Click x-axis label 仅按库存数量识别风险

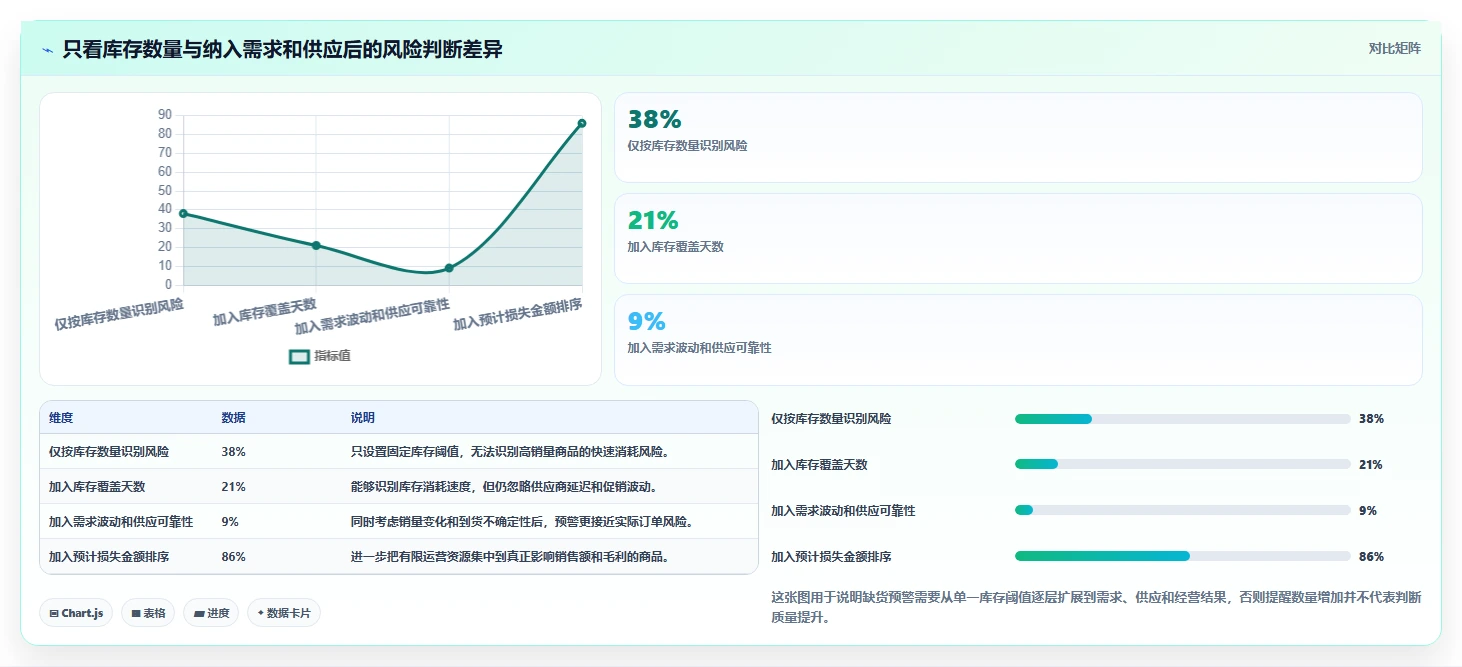click(x=119, y=314)
